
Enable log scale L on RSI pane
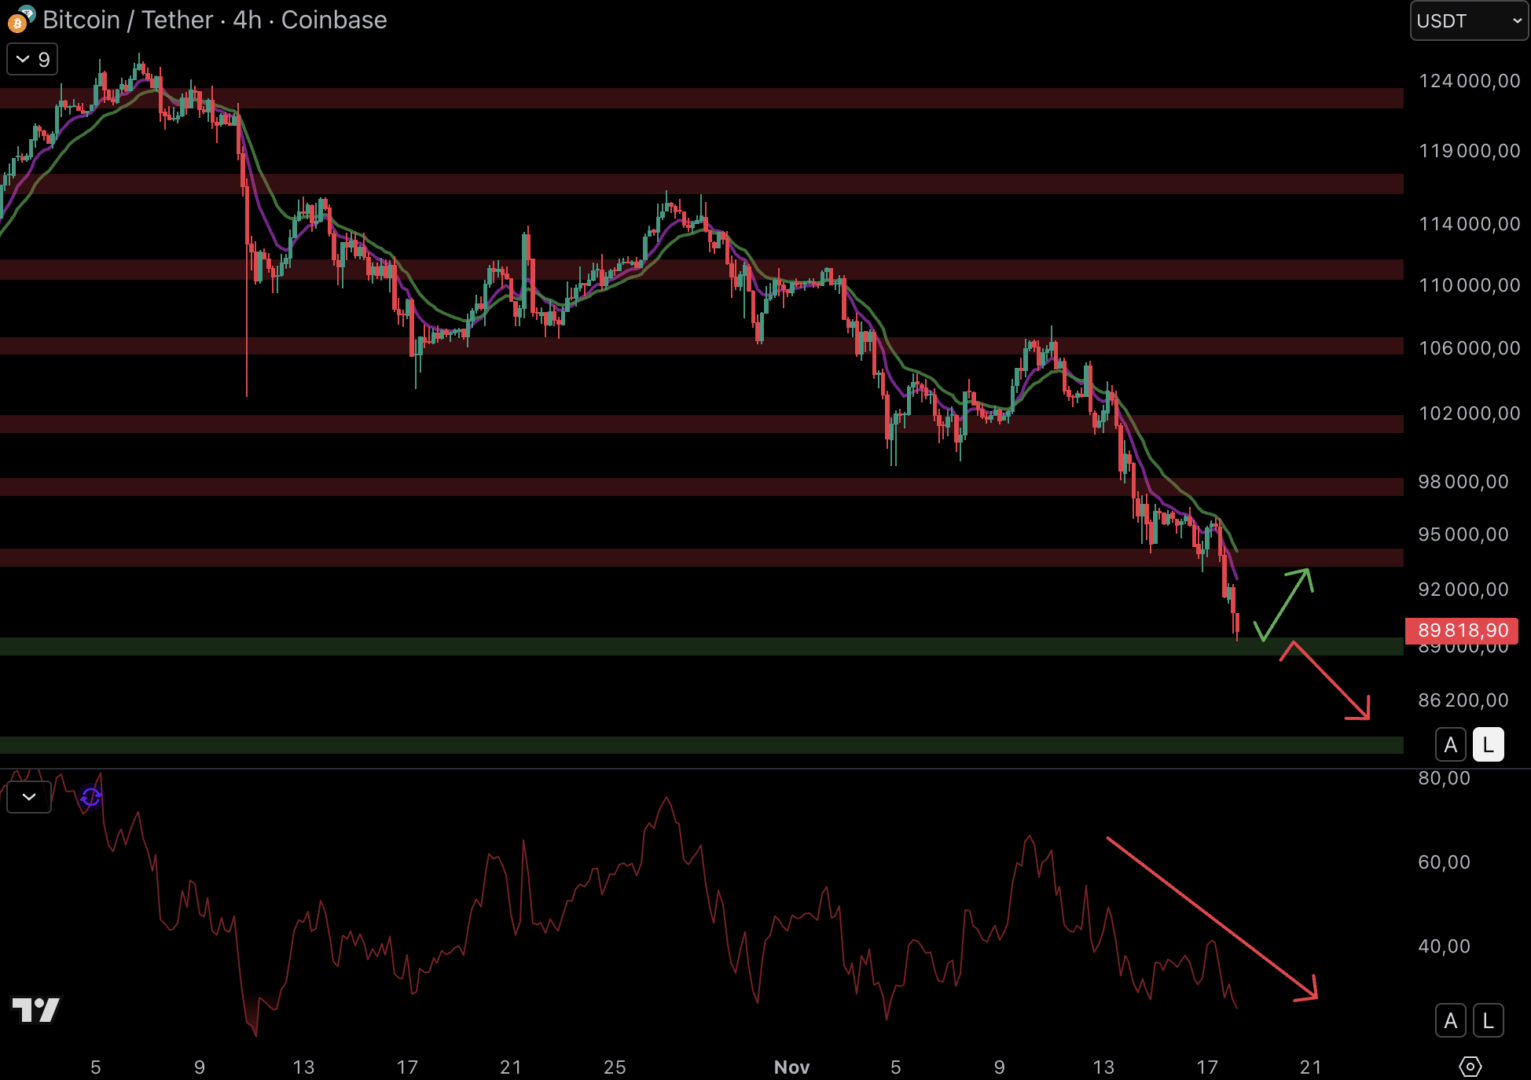pos(1488,1020)
